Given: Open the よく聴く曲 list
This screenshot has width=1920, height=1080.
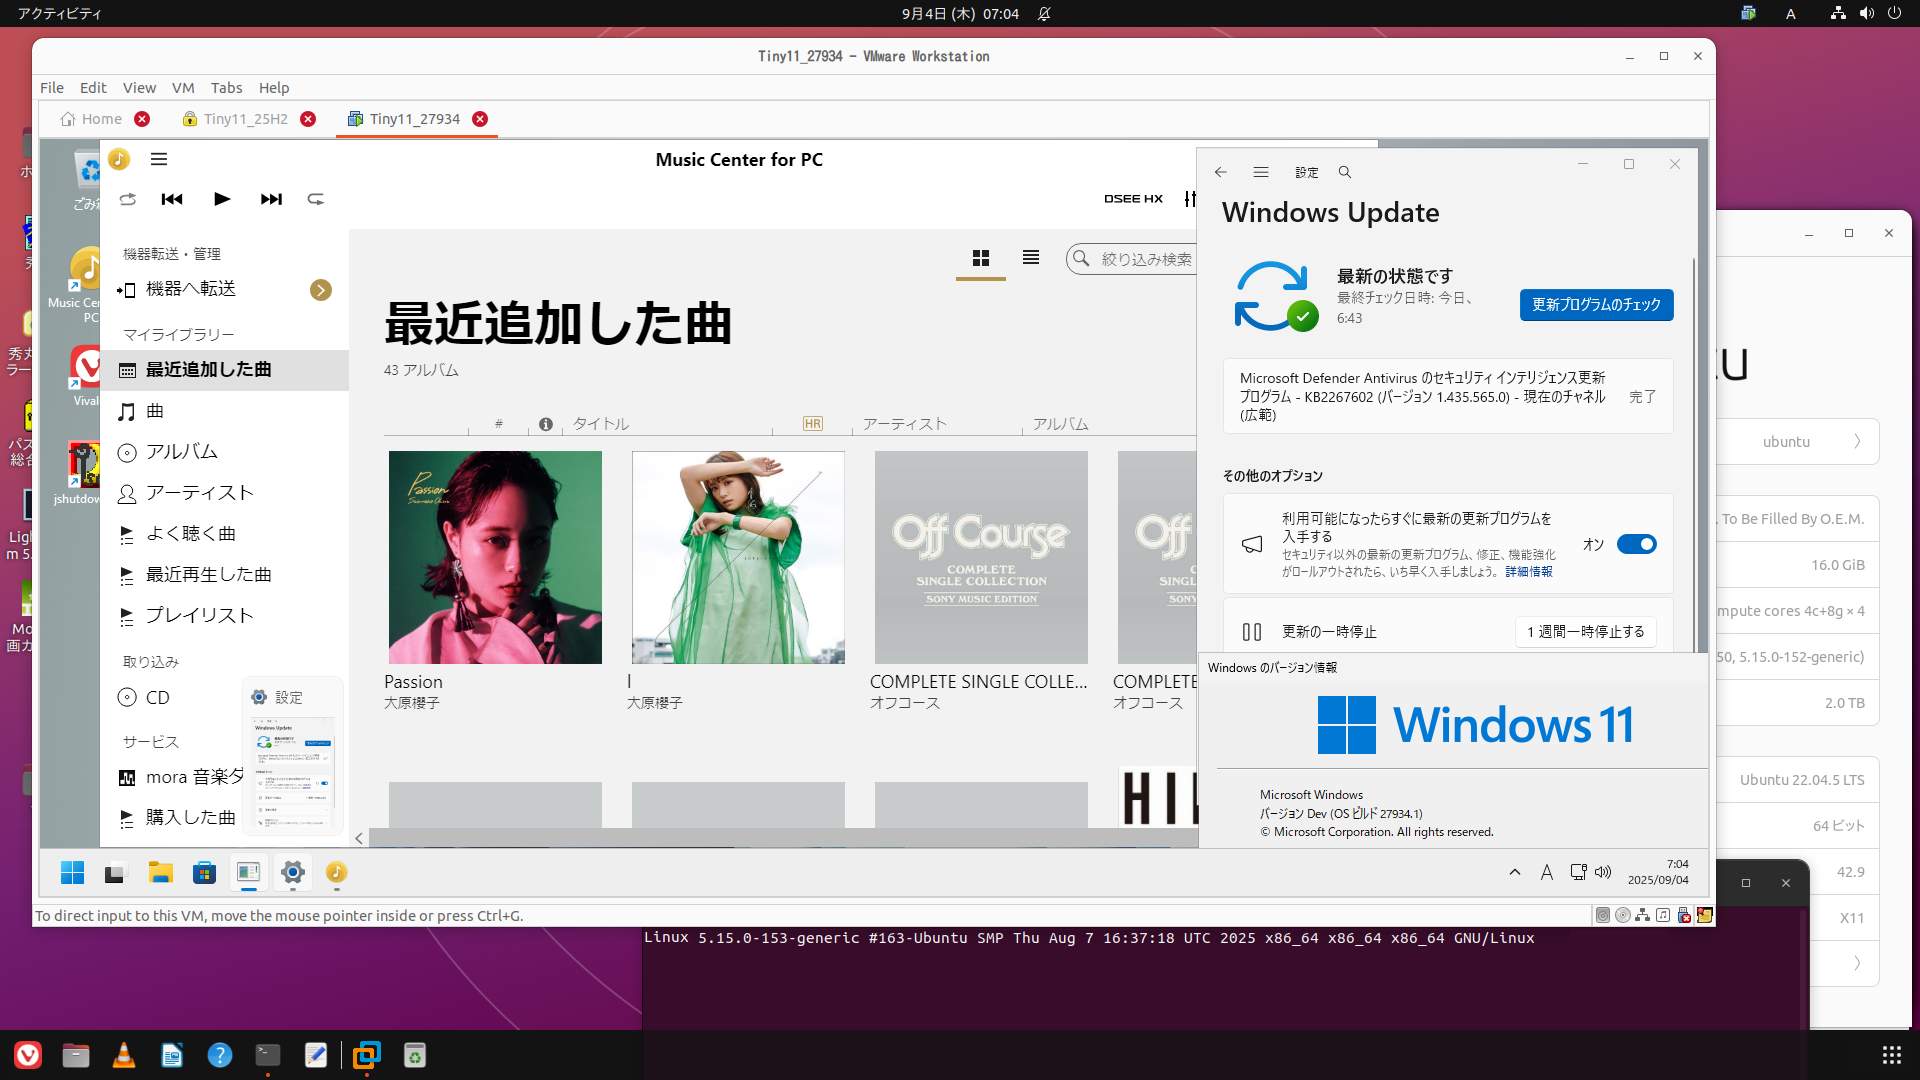Looking at the screenshot, I should 225,534.
